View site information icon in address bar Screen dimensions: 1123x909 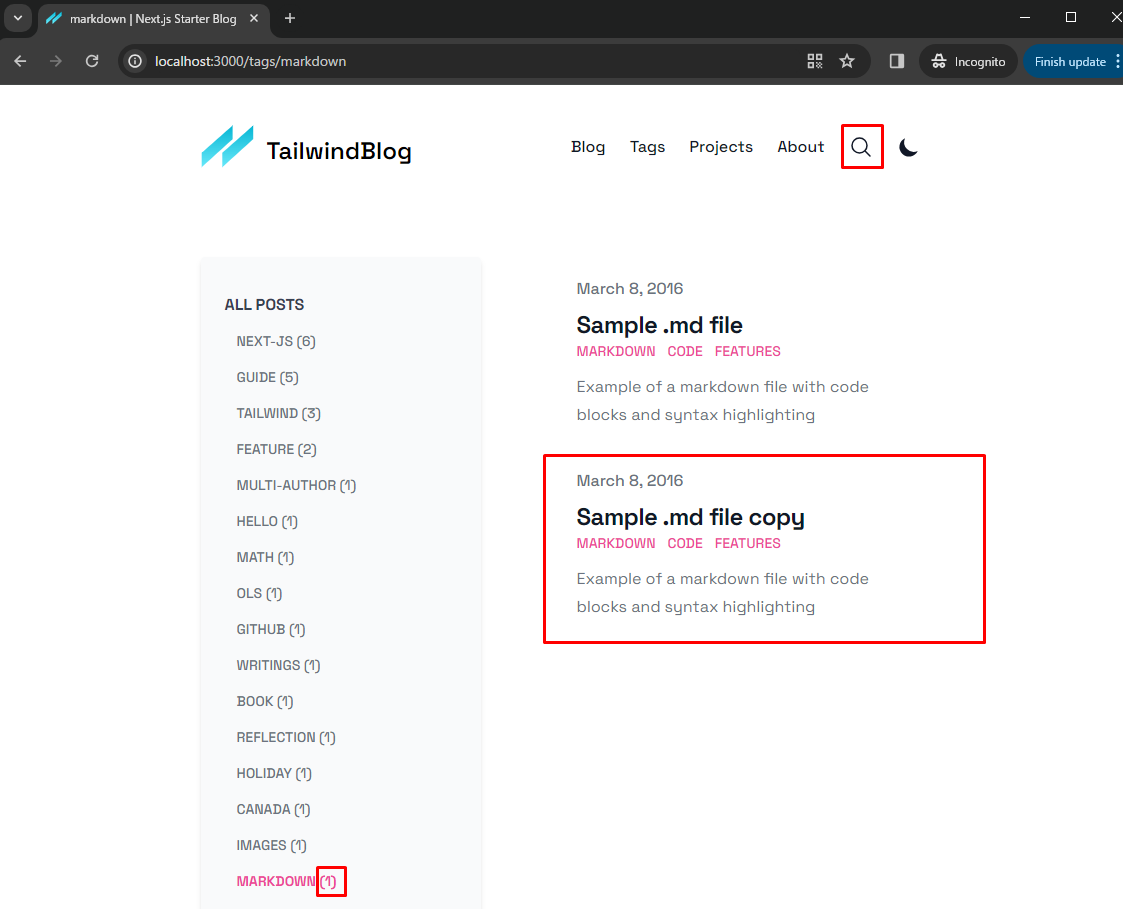pyautogui.click(x=136, y=61)
